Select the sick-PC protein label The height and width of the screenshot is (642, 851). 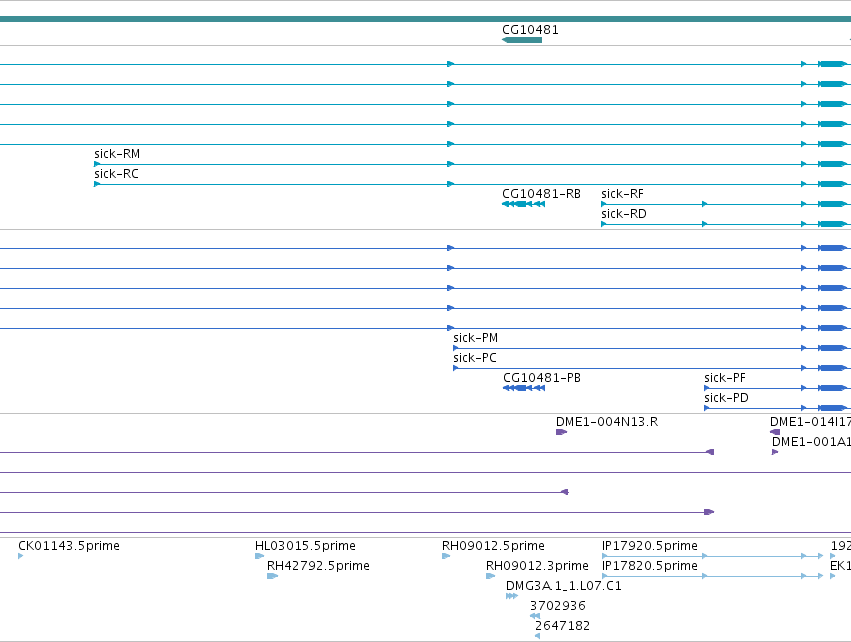[x=475, y=358]
